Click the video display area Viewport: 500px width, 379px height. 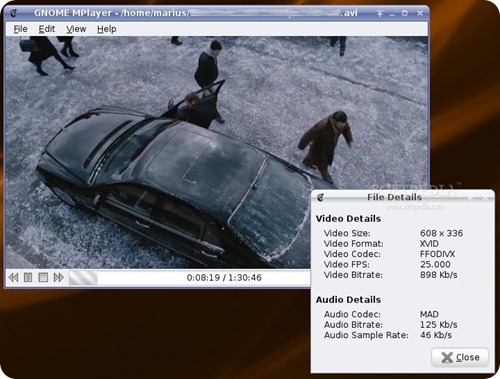click(x=217, y=152)
